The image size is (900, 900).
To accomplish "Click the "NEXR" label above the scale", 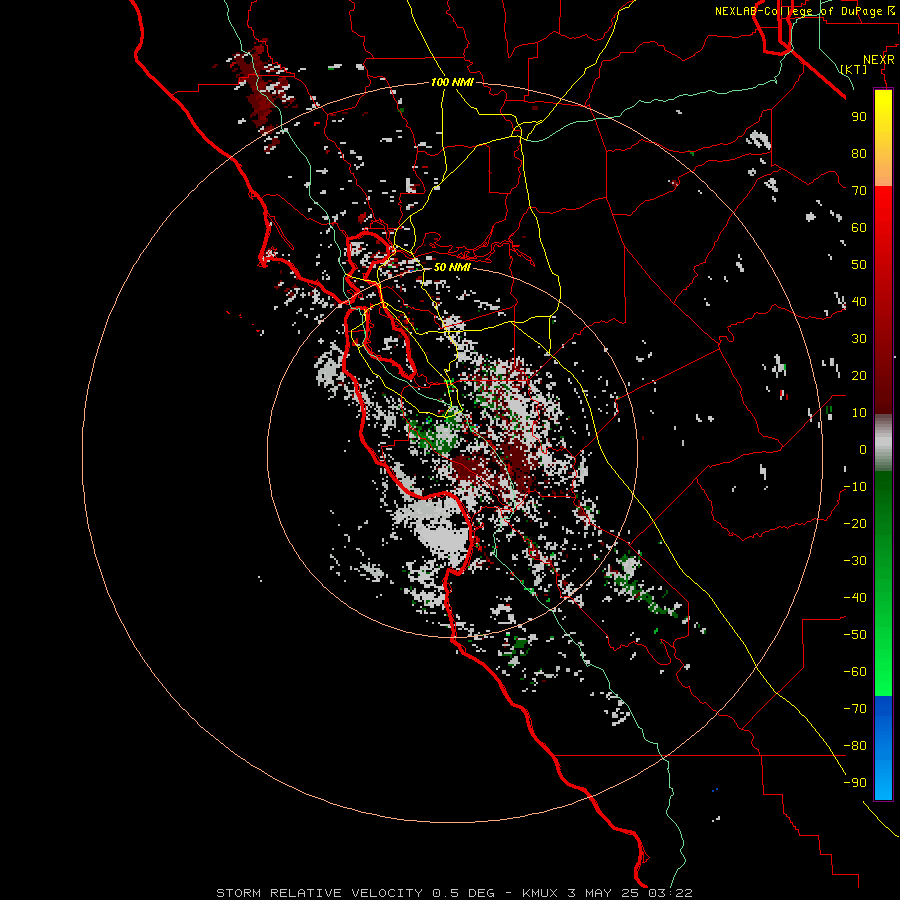I will pos(879,60).
